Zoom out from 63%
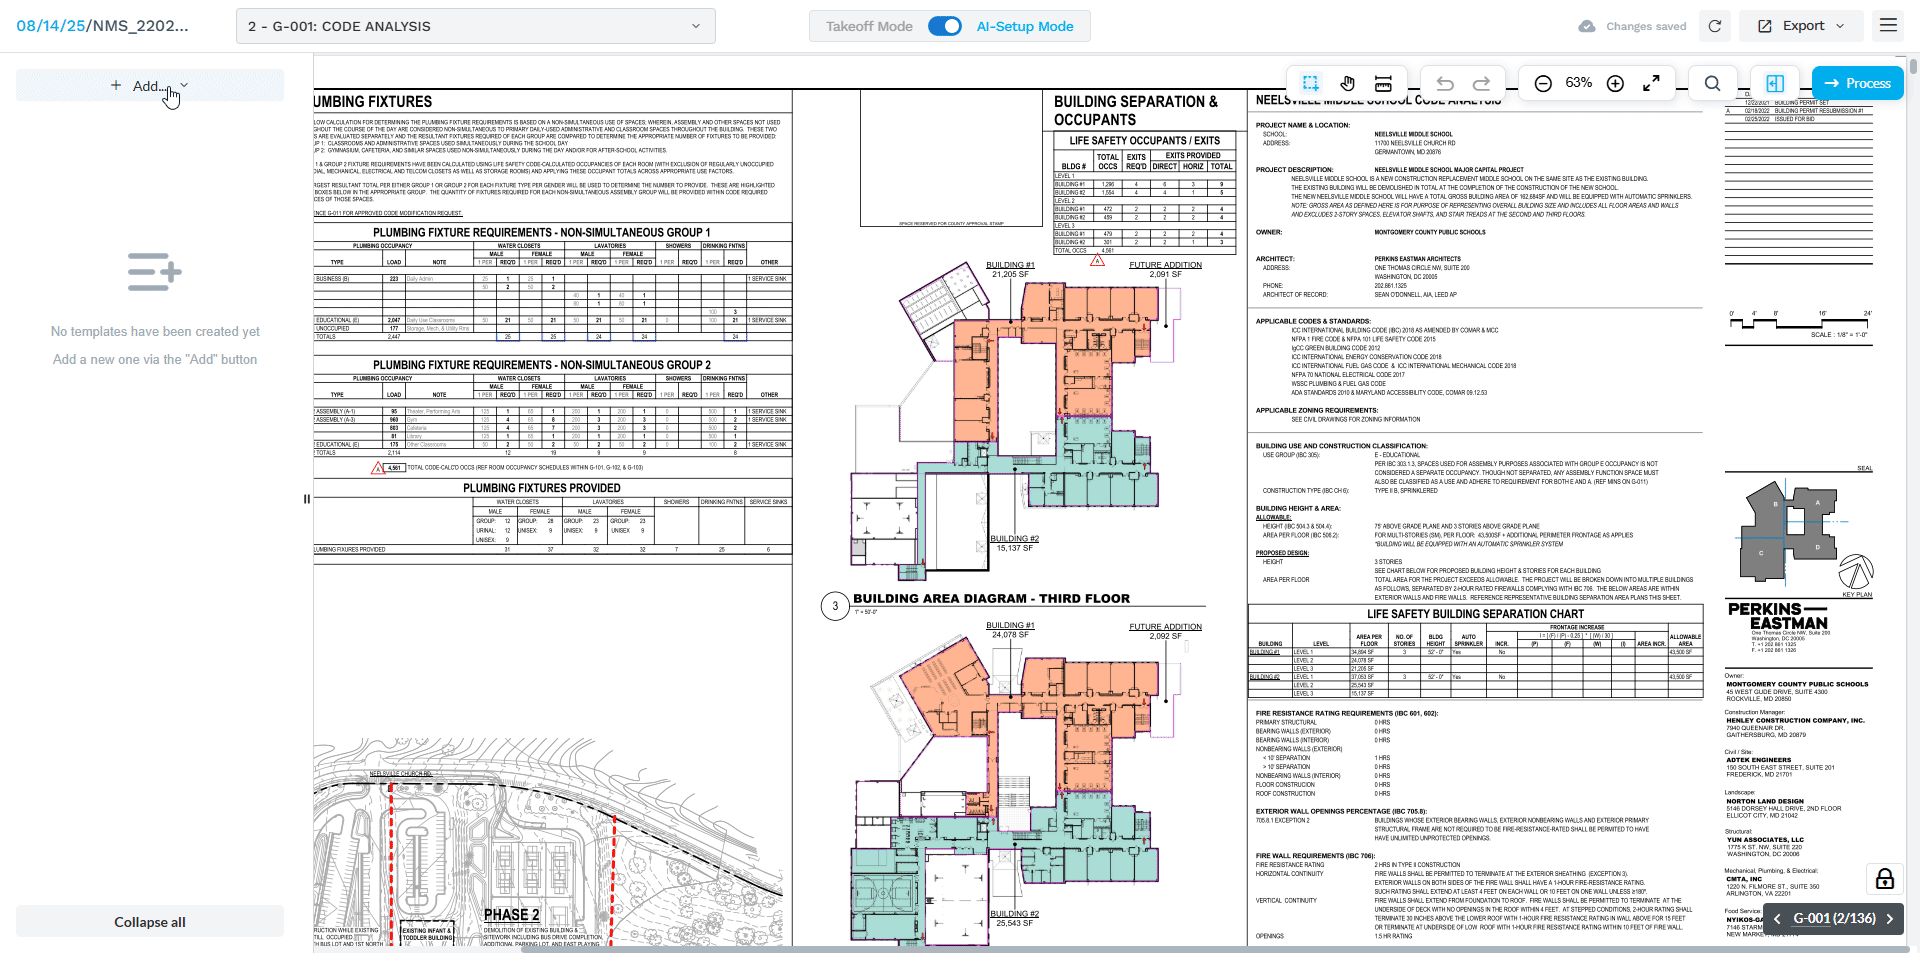Screen dimensions: 1920x953 pyautogui.click(x=1543, y=83)
